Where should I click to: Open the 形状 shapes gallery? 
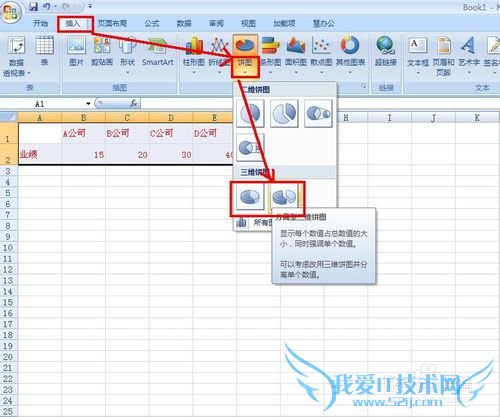coord(127,55)
